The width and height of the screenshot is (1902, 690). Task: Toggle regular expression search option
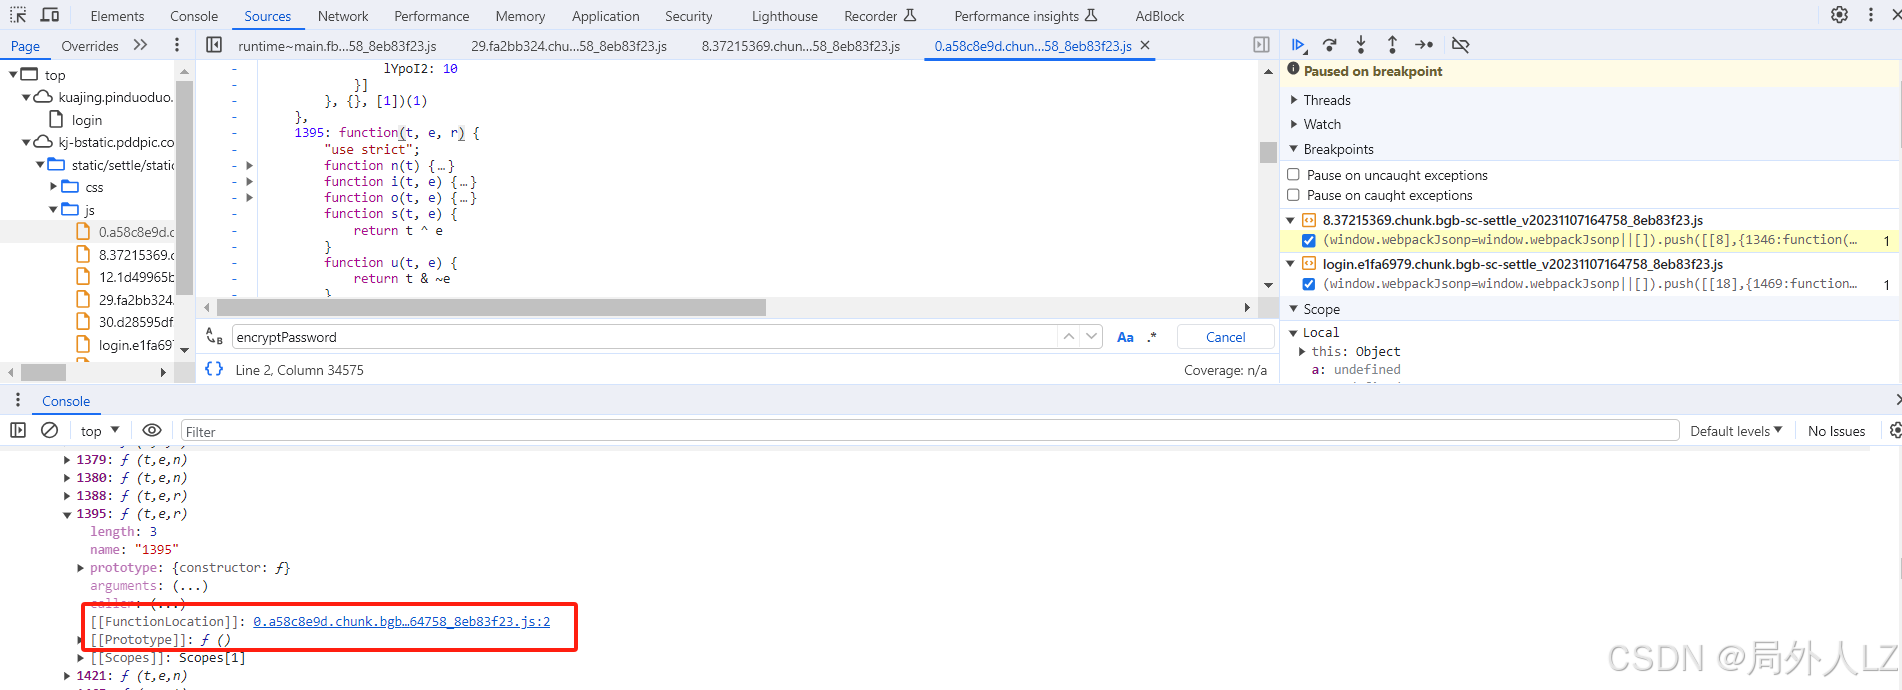pos(1152,337)
